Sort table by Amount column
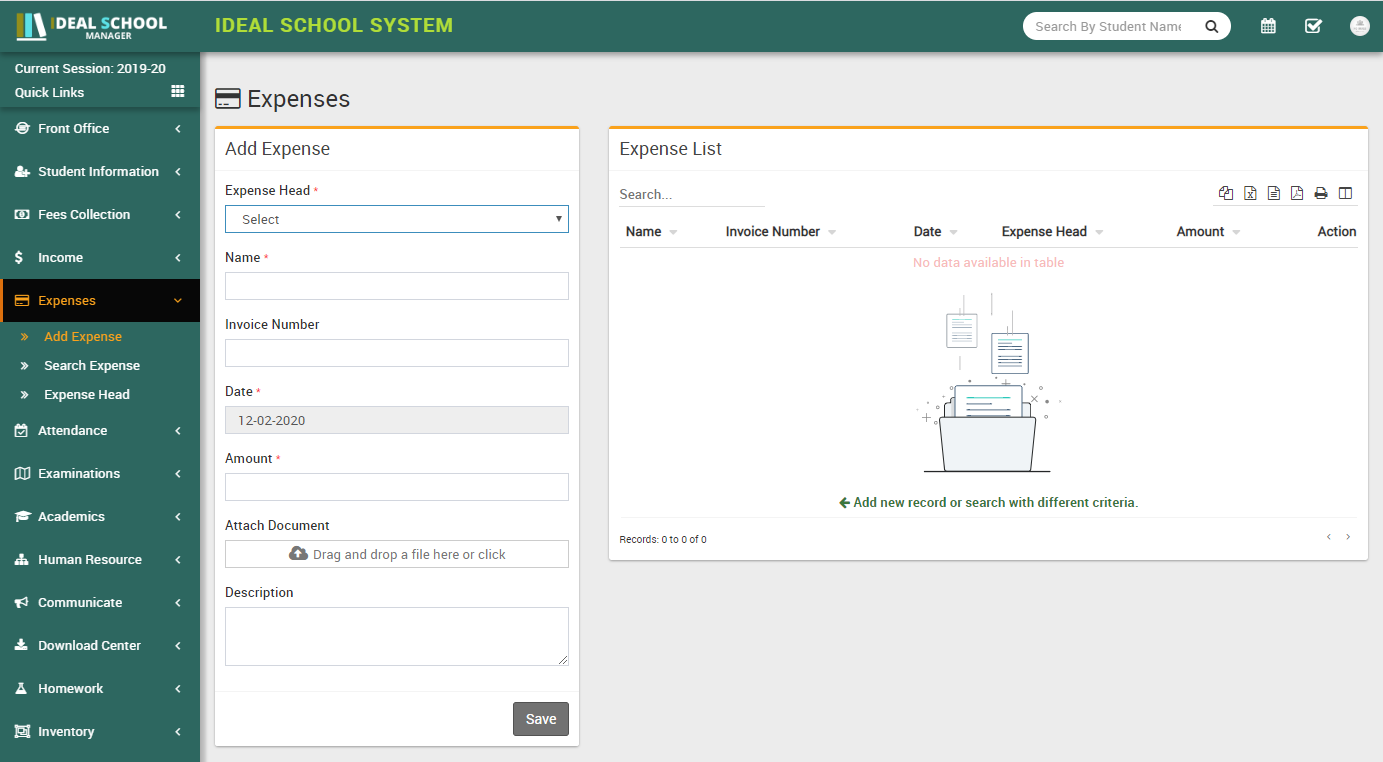This screenshot has width=1383, height=762. [x=1209, y=232]
